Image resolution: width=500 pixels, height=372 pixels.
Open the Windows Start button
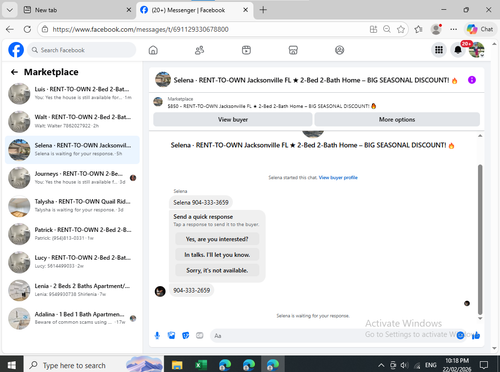11,365
